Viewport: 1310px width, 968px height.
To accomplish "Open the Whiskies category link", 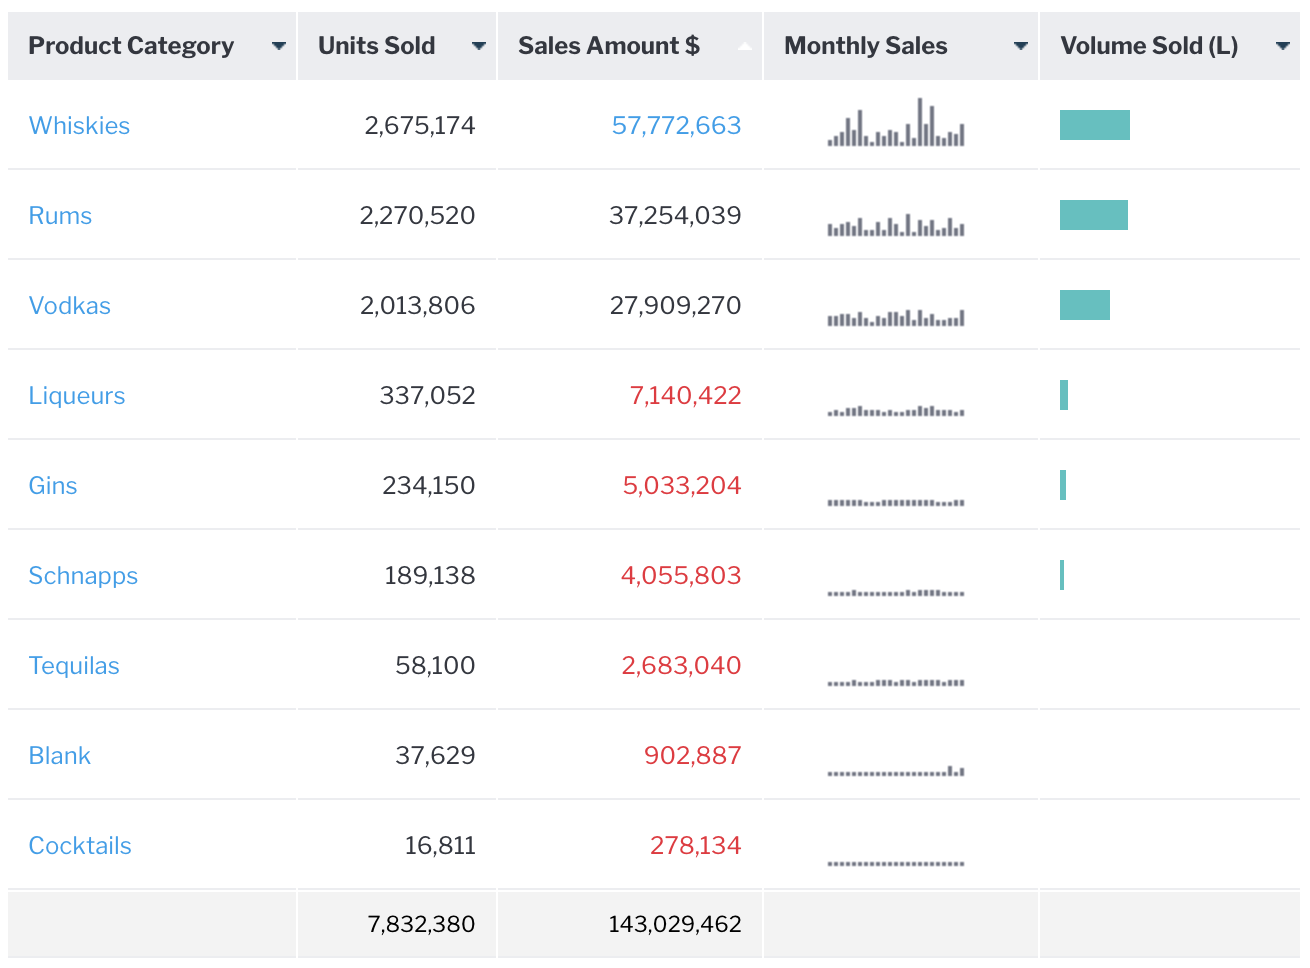I will click(x=79, y=126).
